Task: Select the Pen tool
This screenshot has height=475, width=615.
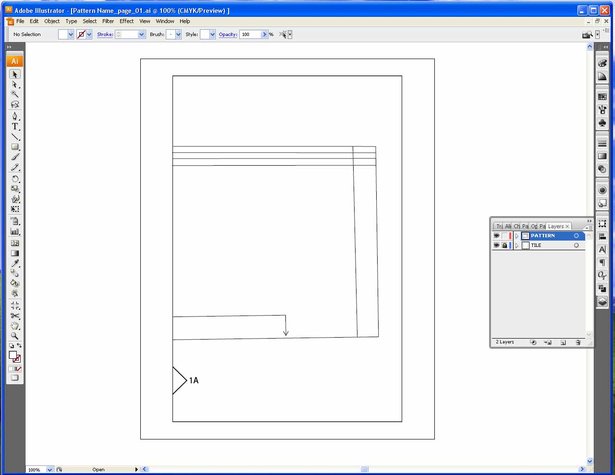Action: pos(15,116)
